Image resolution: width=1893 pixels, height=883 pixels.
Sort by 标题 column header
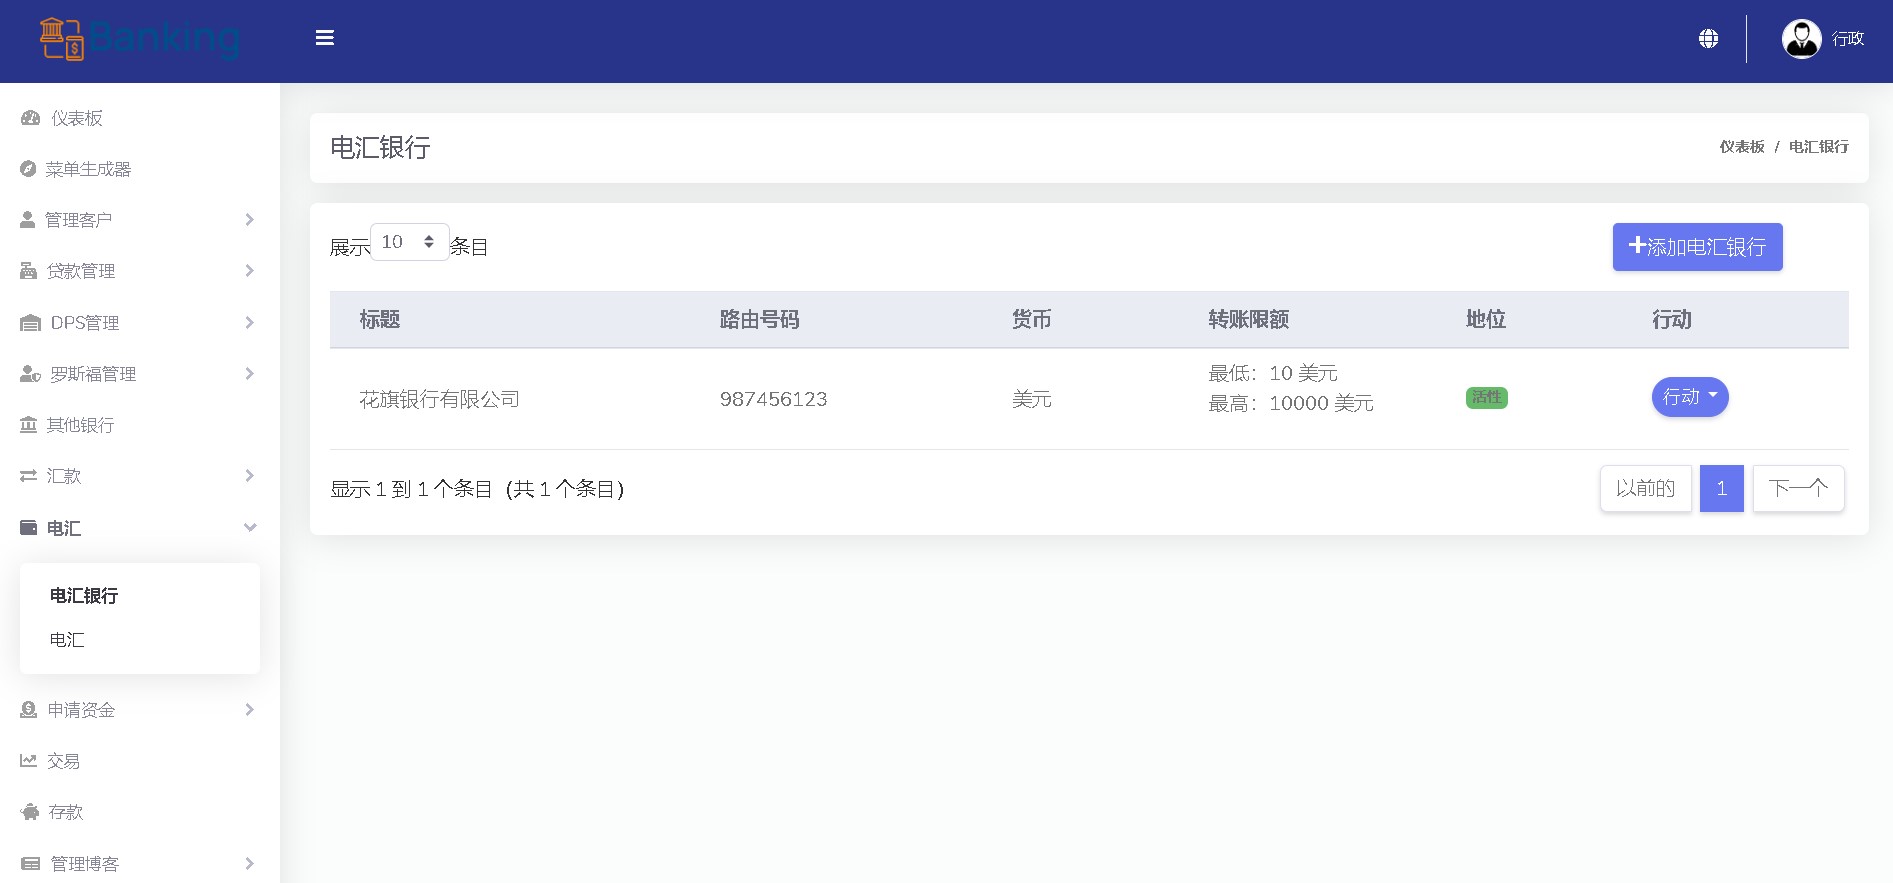click(380, 320)
